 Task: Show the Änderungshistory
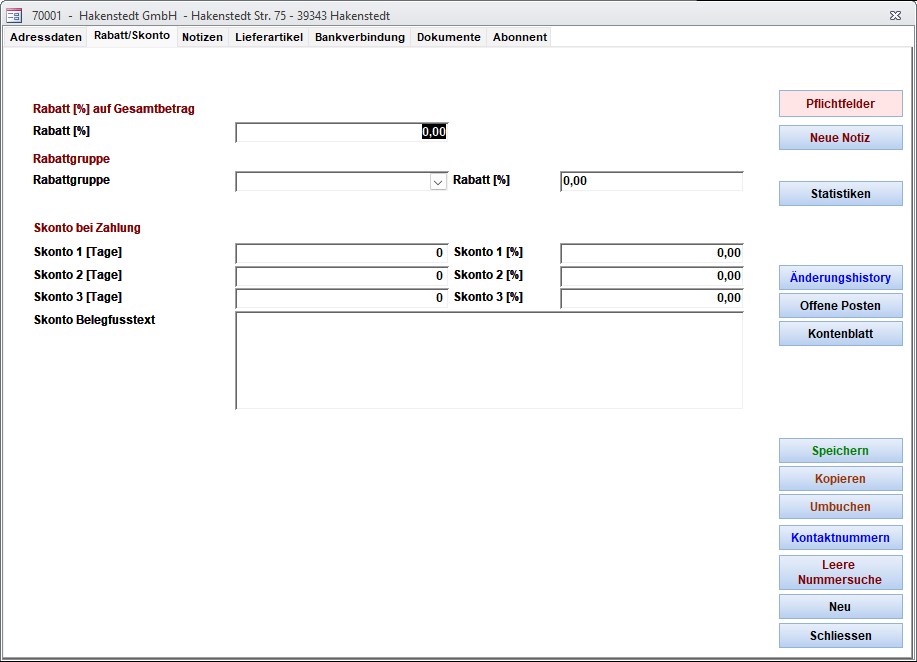pyautogui.click(x=840, y=278)
